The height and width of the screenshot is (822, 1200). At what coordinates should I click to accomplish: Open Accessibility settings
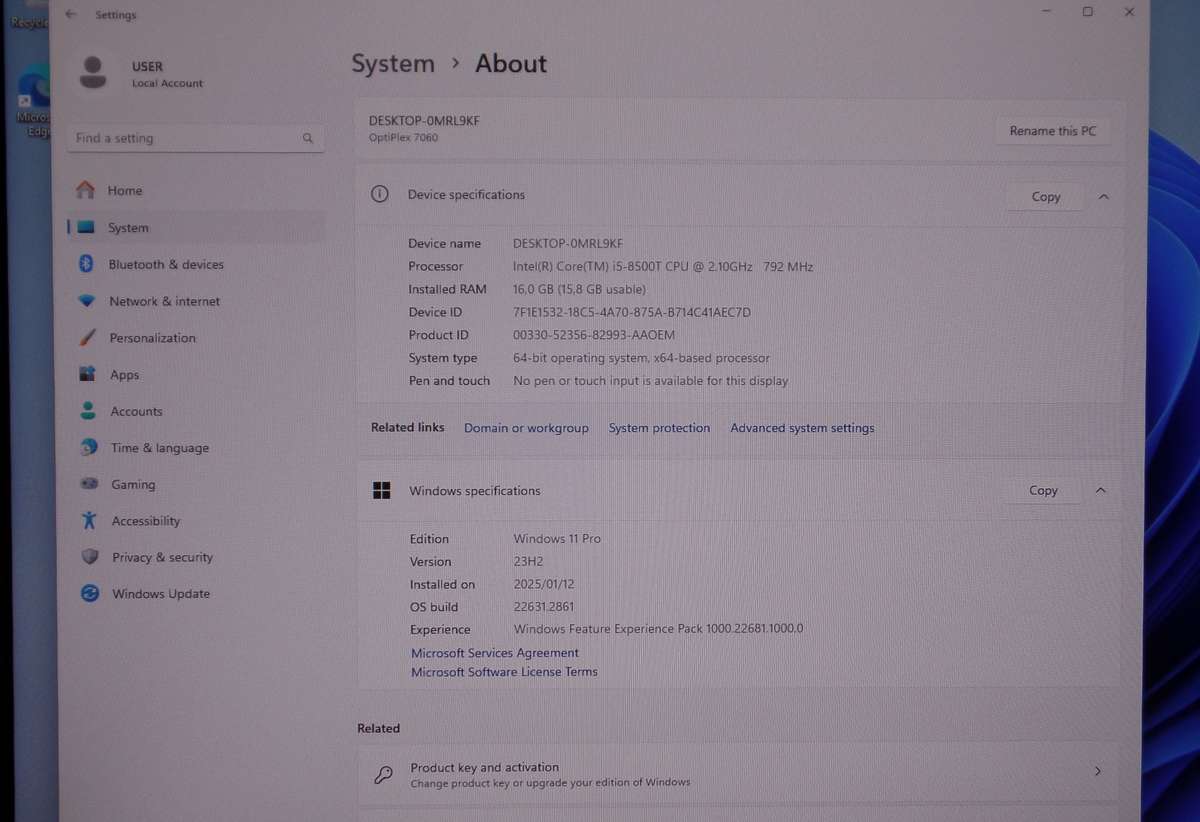[x=146, y=521]
